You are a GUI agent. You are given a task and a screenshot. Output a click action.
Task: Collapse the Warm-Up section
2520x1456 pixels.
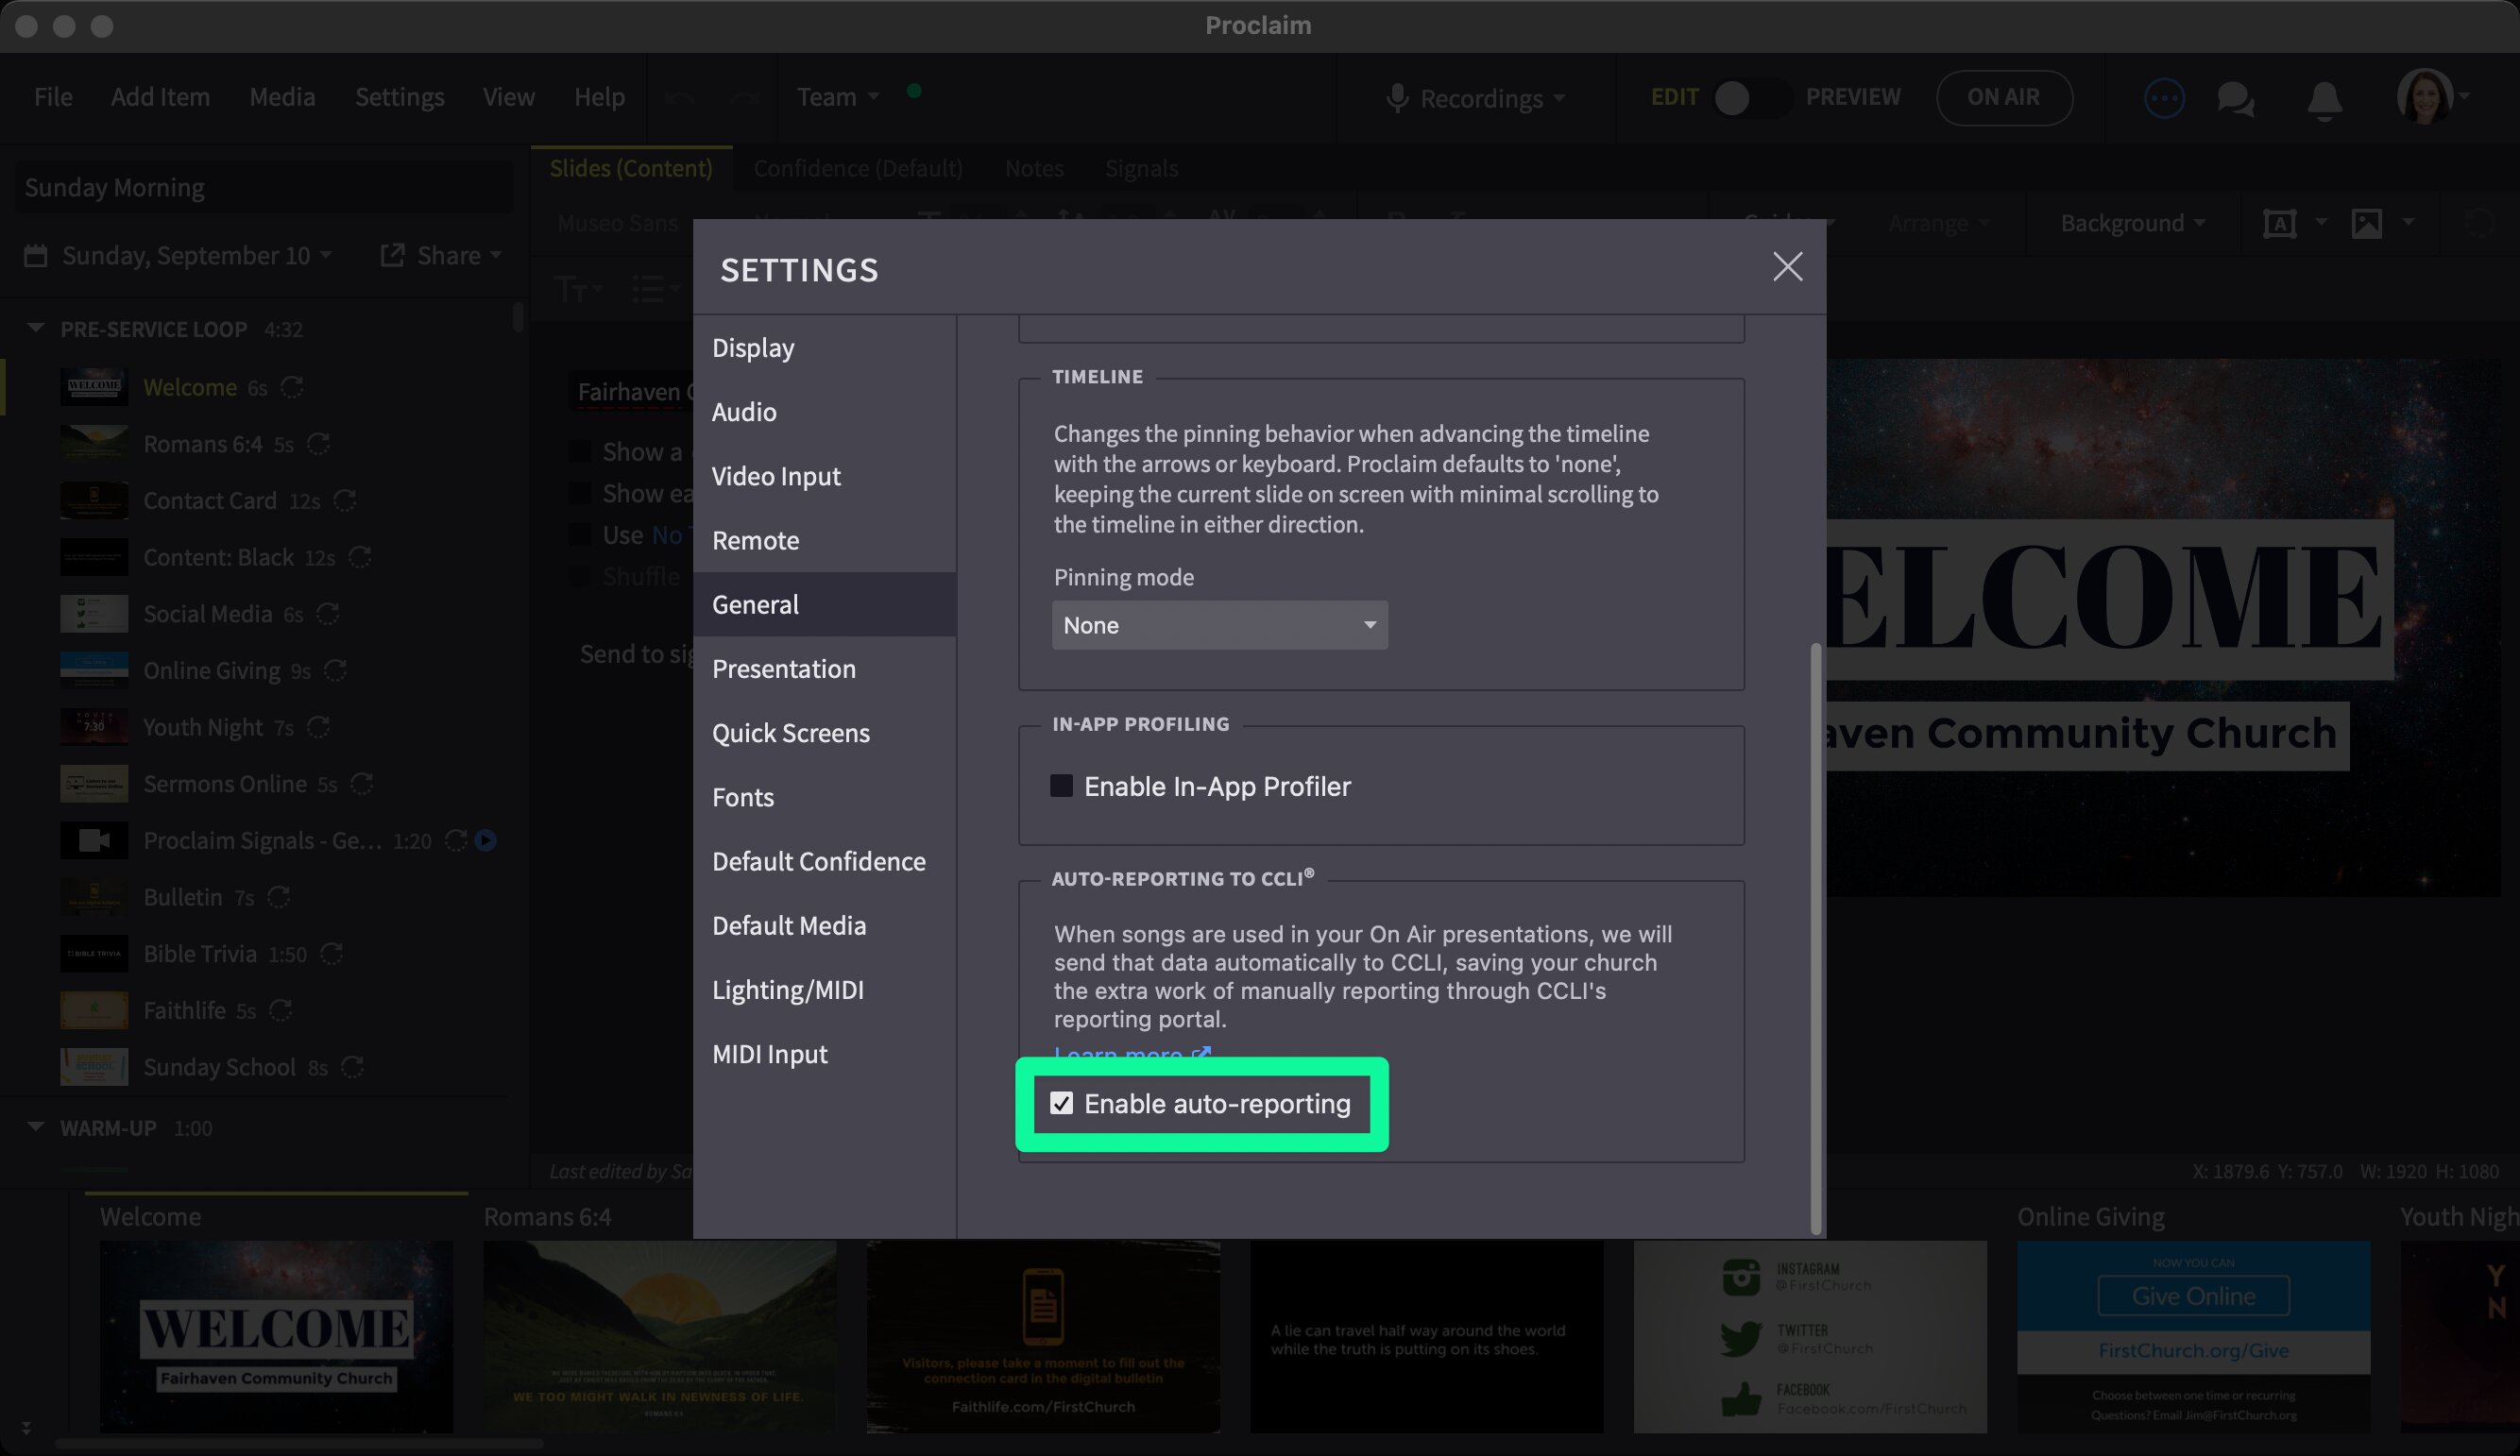35,1127
